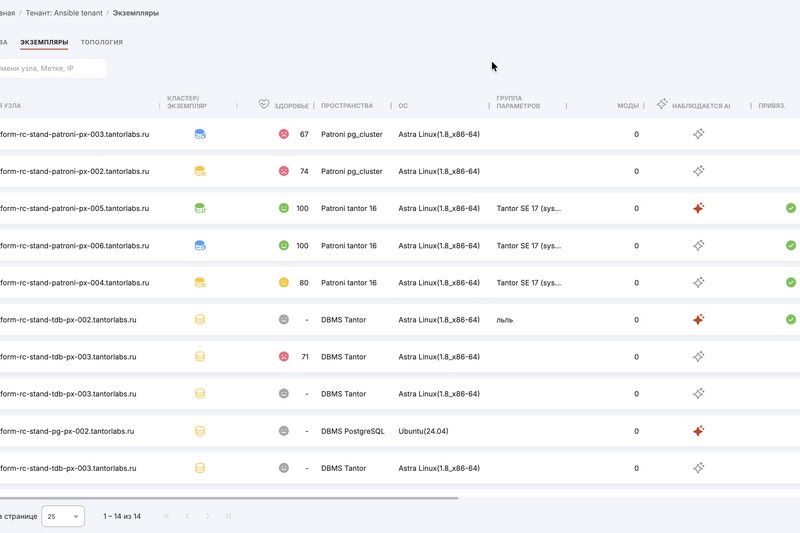The image size is (800, 533).
Task: Click blue cluster icon for patroni-px-006 row
Action: [200, 245]
